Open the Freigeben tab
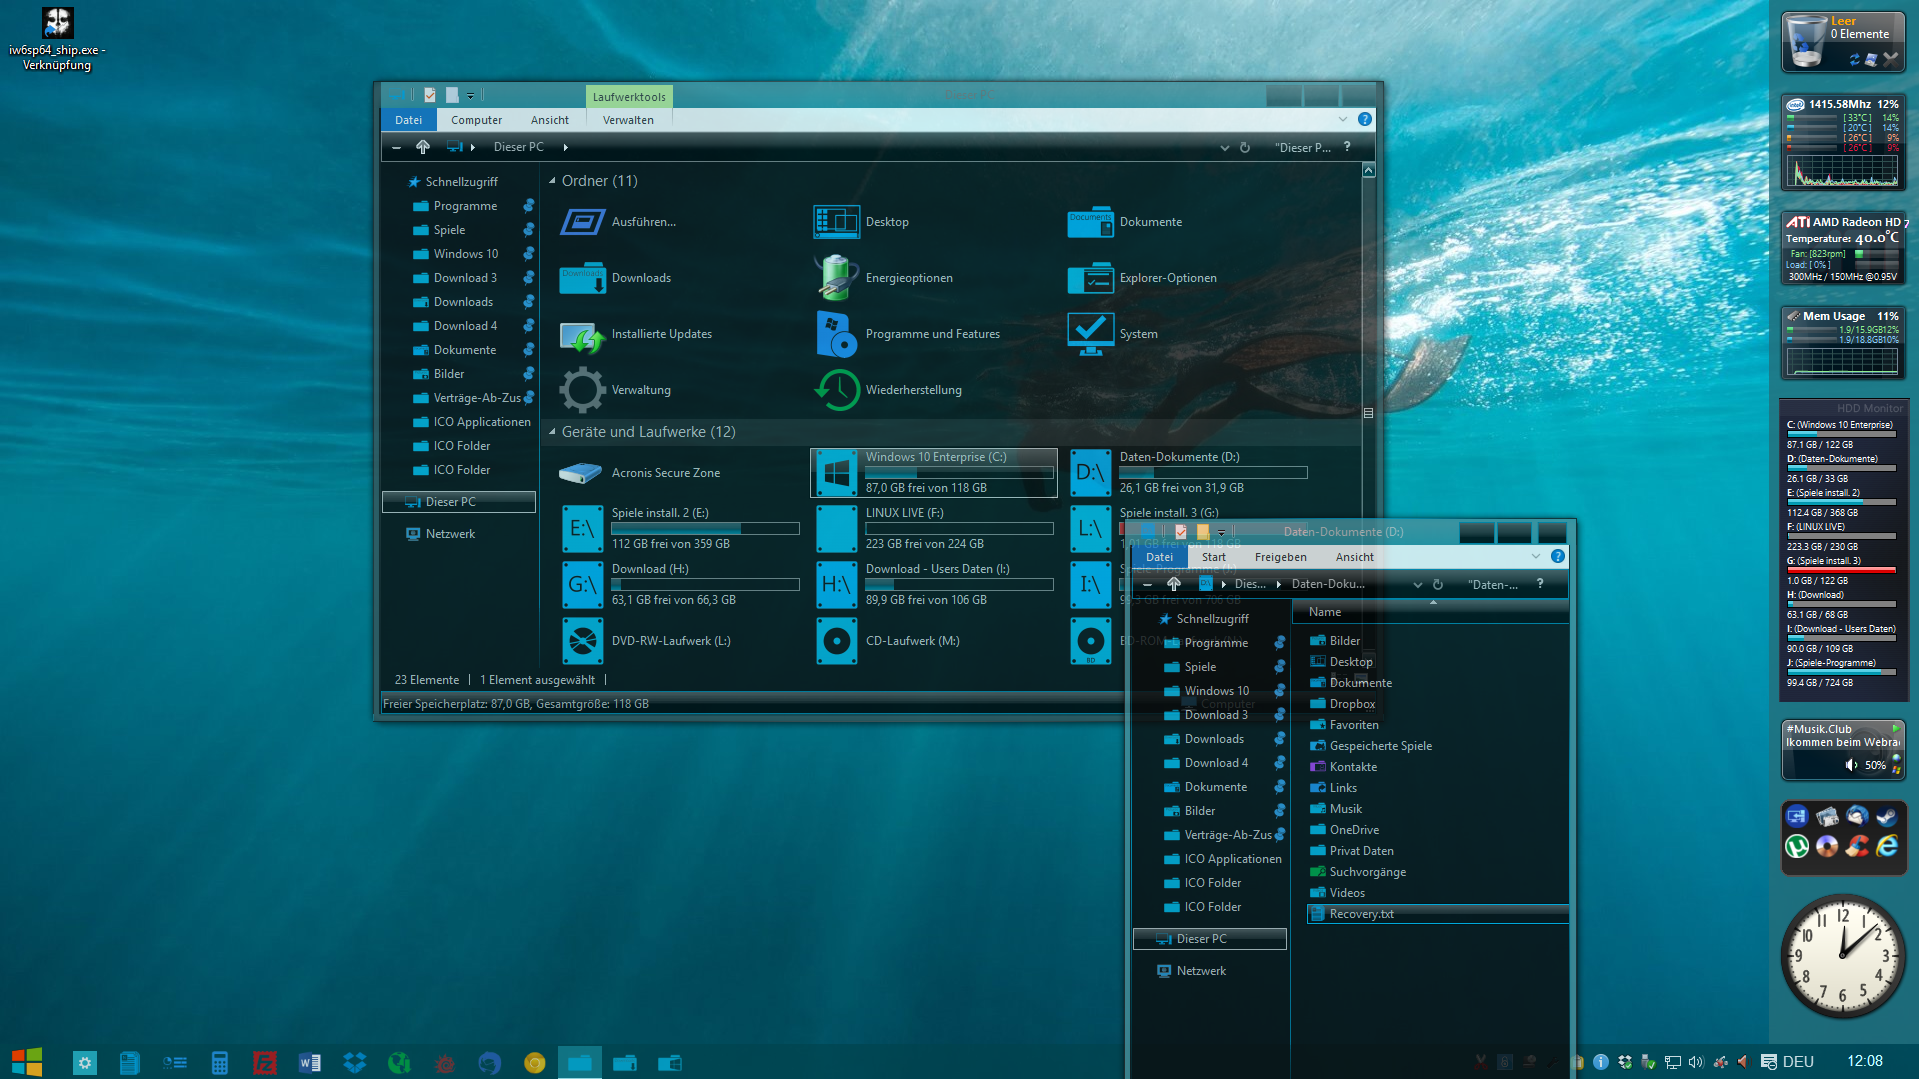Screen dimensions: 1919x1079 [1280, 557]
